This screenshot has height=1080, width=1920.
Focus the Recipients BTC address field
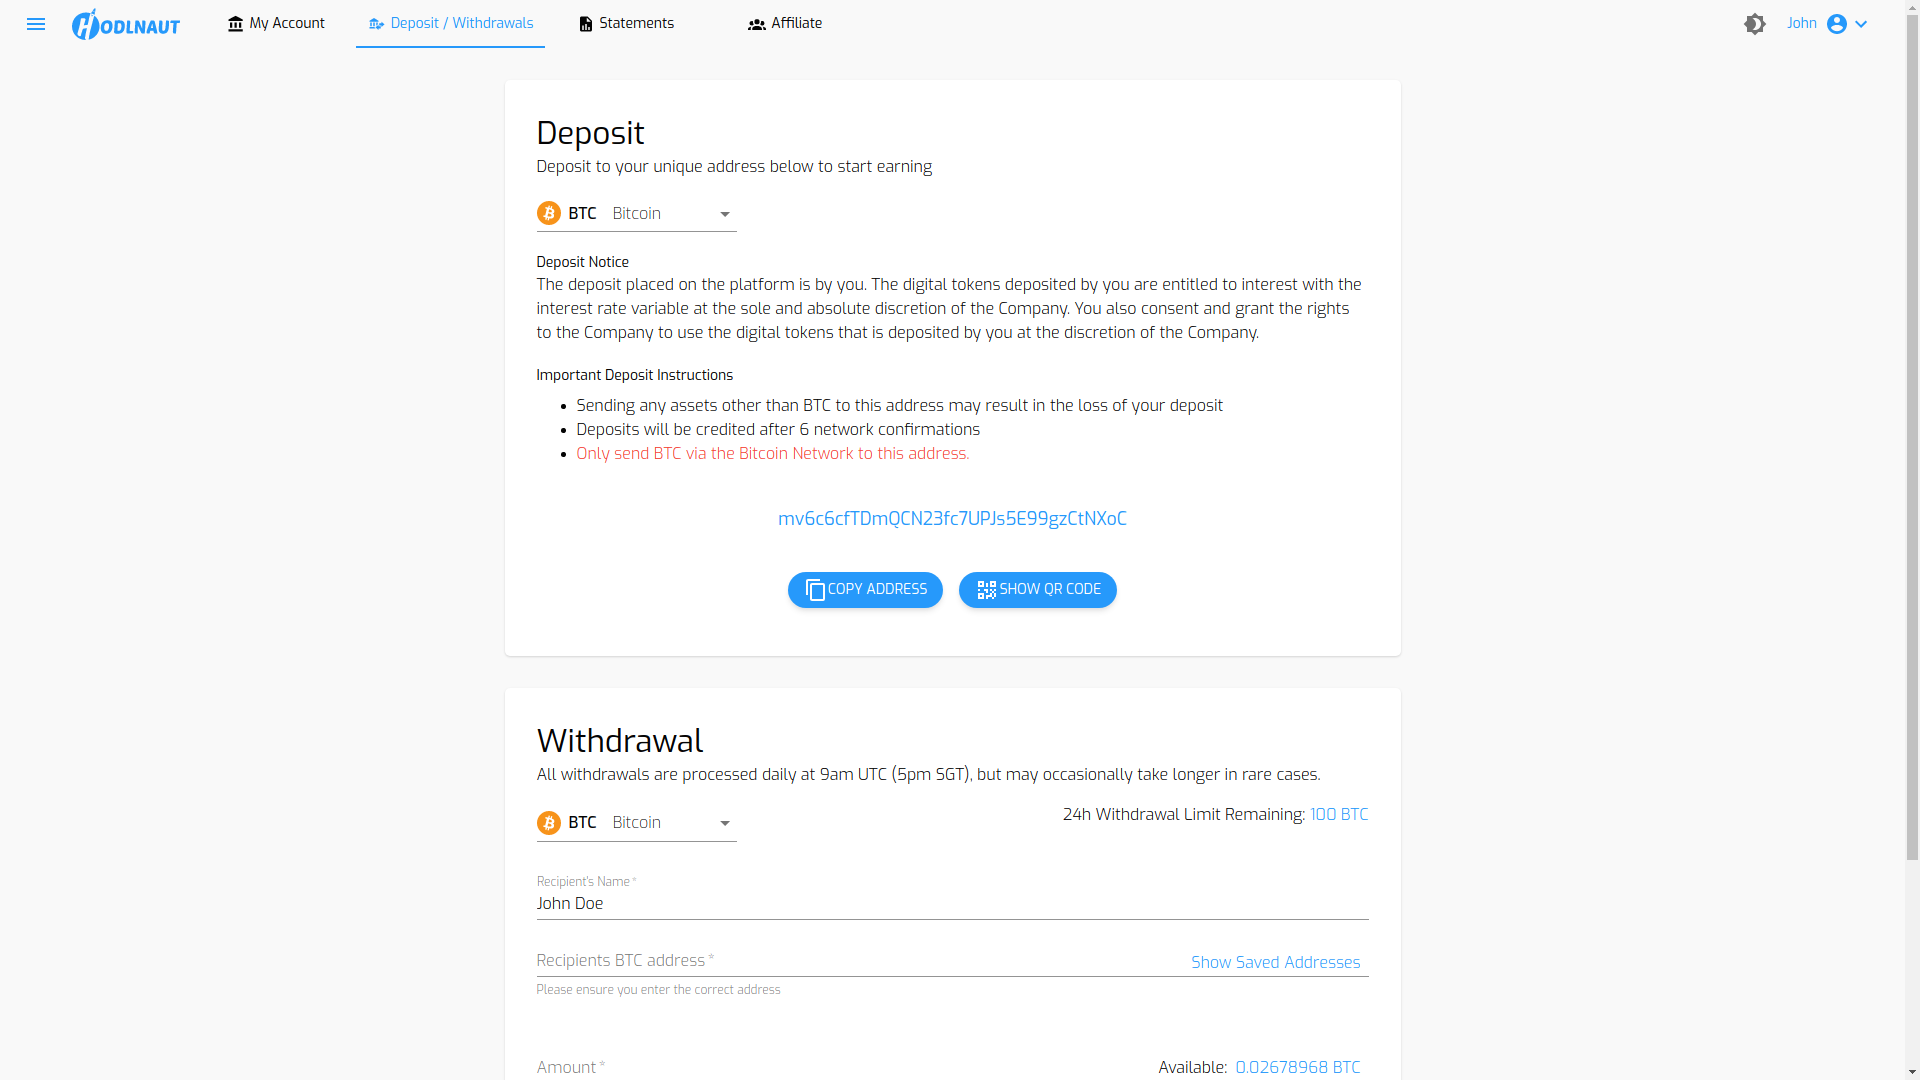860,961
